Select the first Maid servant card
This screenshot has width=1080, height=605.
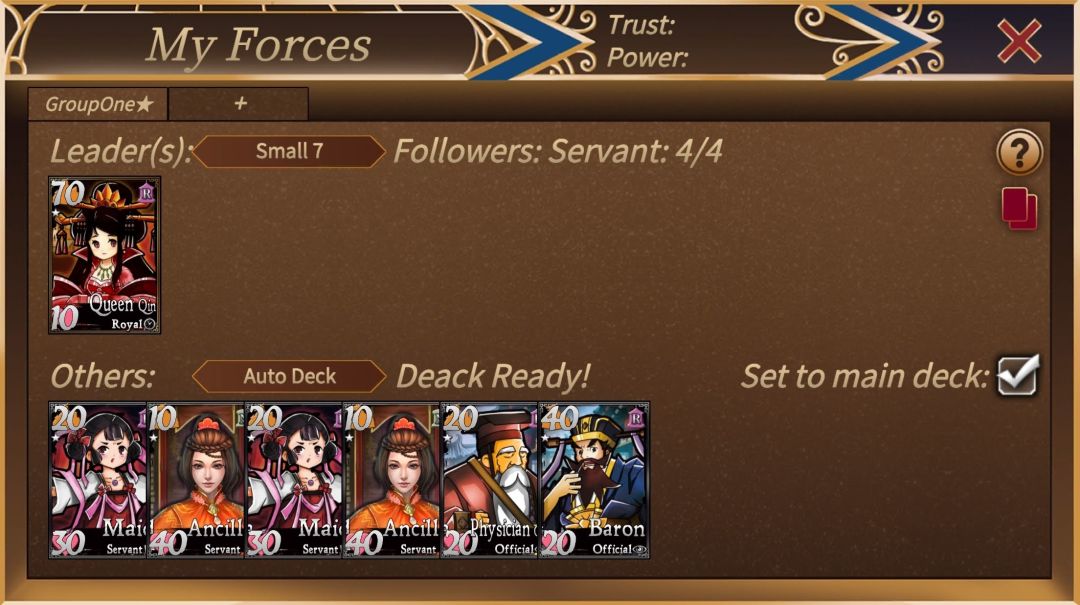pos(98,480)
